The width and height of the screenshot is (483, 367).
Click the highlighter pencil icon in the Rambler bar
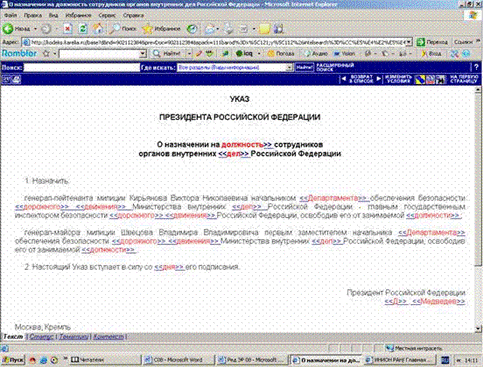[199, 53]
